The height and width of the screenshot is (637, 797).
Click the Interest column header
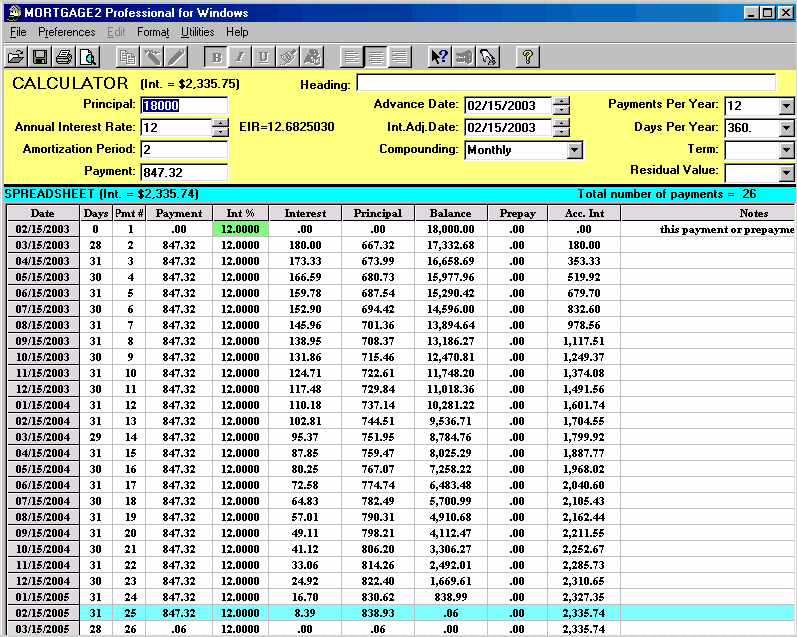[x=305, y=213]
